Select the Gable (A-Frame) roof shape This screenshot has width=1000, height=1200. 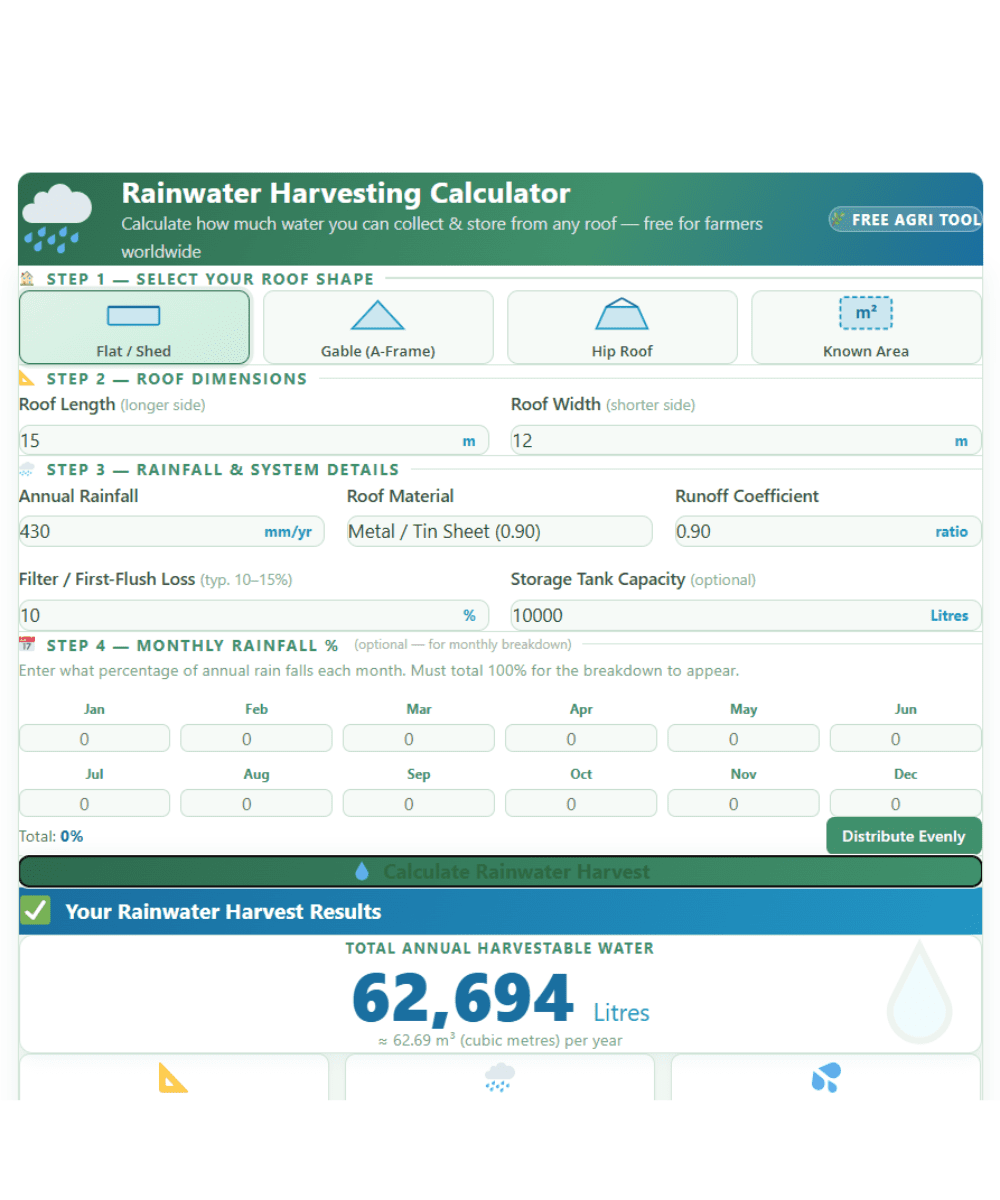[378, 327]
